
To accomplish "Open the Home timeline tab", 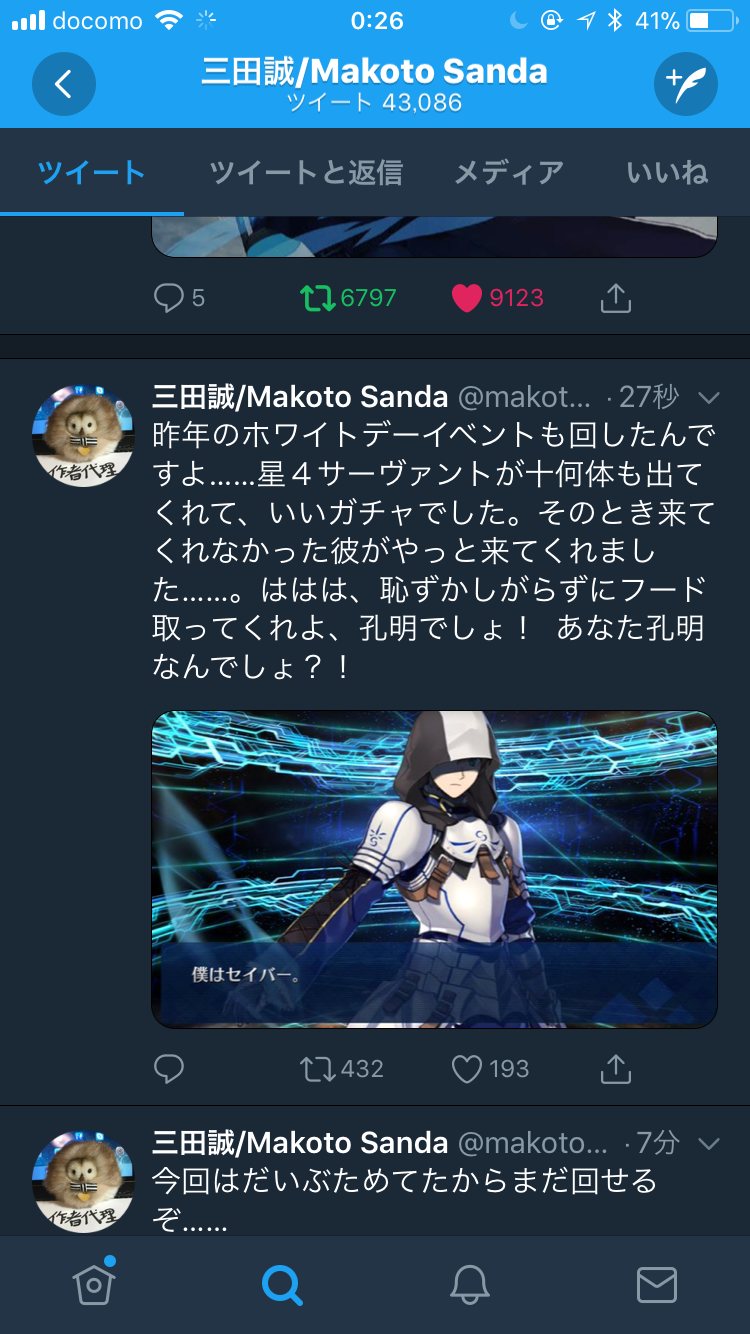I will pyautogui.click(x=94, y=1284).
